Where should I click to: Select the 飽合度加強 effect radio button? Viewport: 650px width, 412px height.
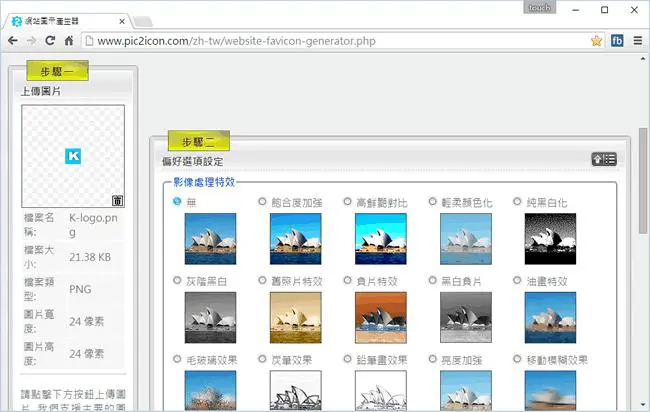(x=262, y=201)
